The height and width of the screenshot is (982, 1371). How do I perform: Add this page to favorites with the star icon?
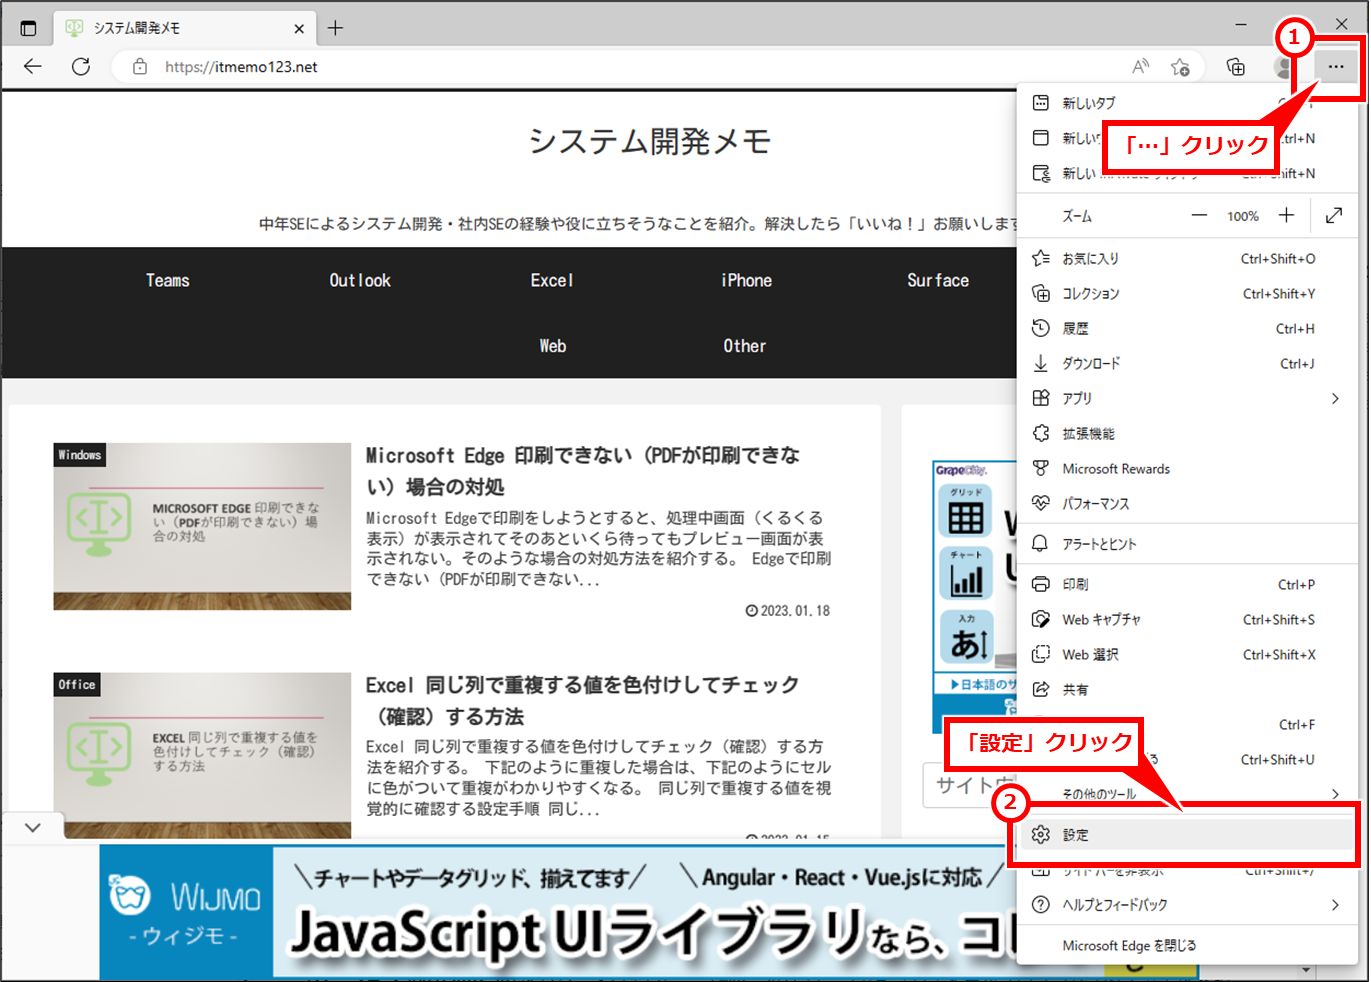pos(1180,67)
